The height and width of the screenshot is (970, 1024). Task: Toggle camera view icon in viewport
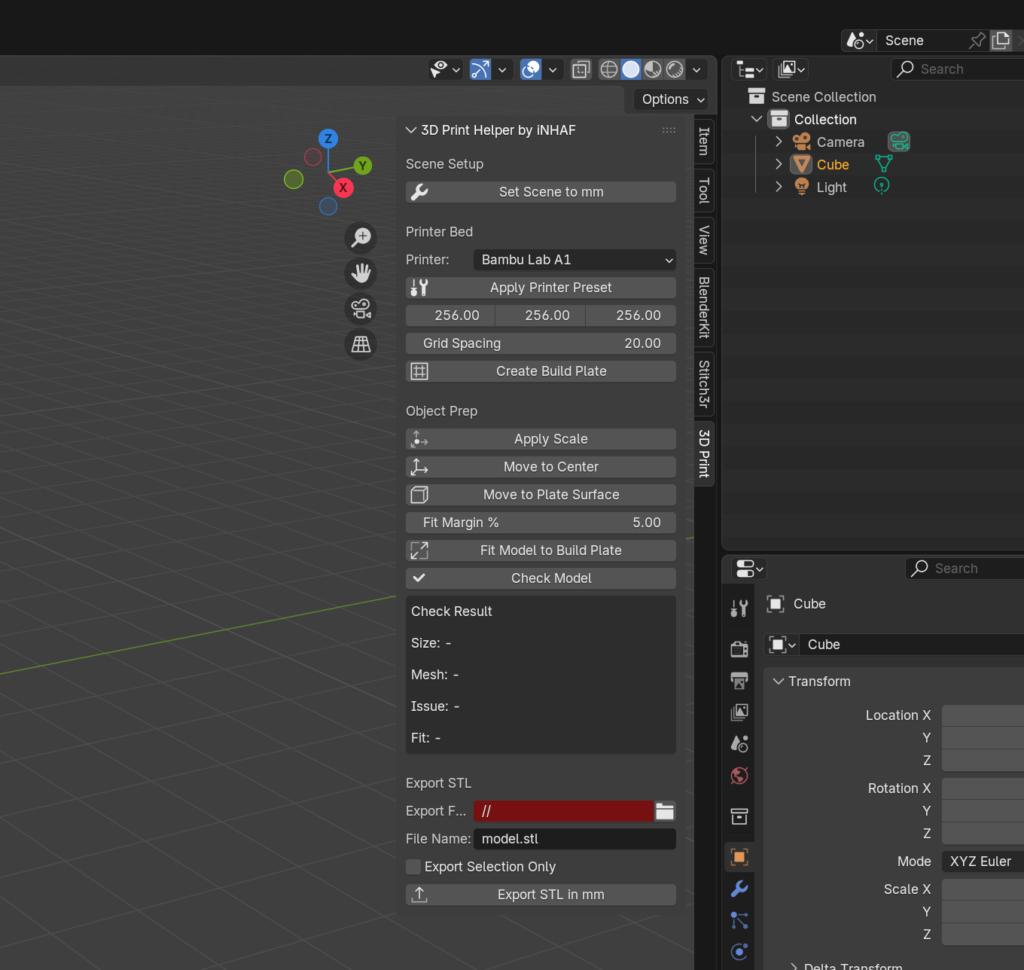(360, 308)
